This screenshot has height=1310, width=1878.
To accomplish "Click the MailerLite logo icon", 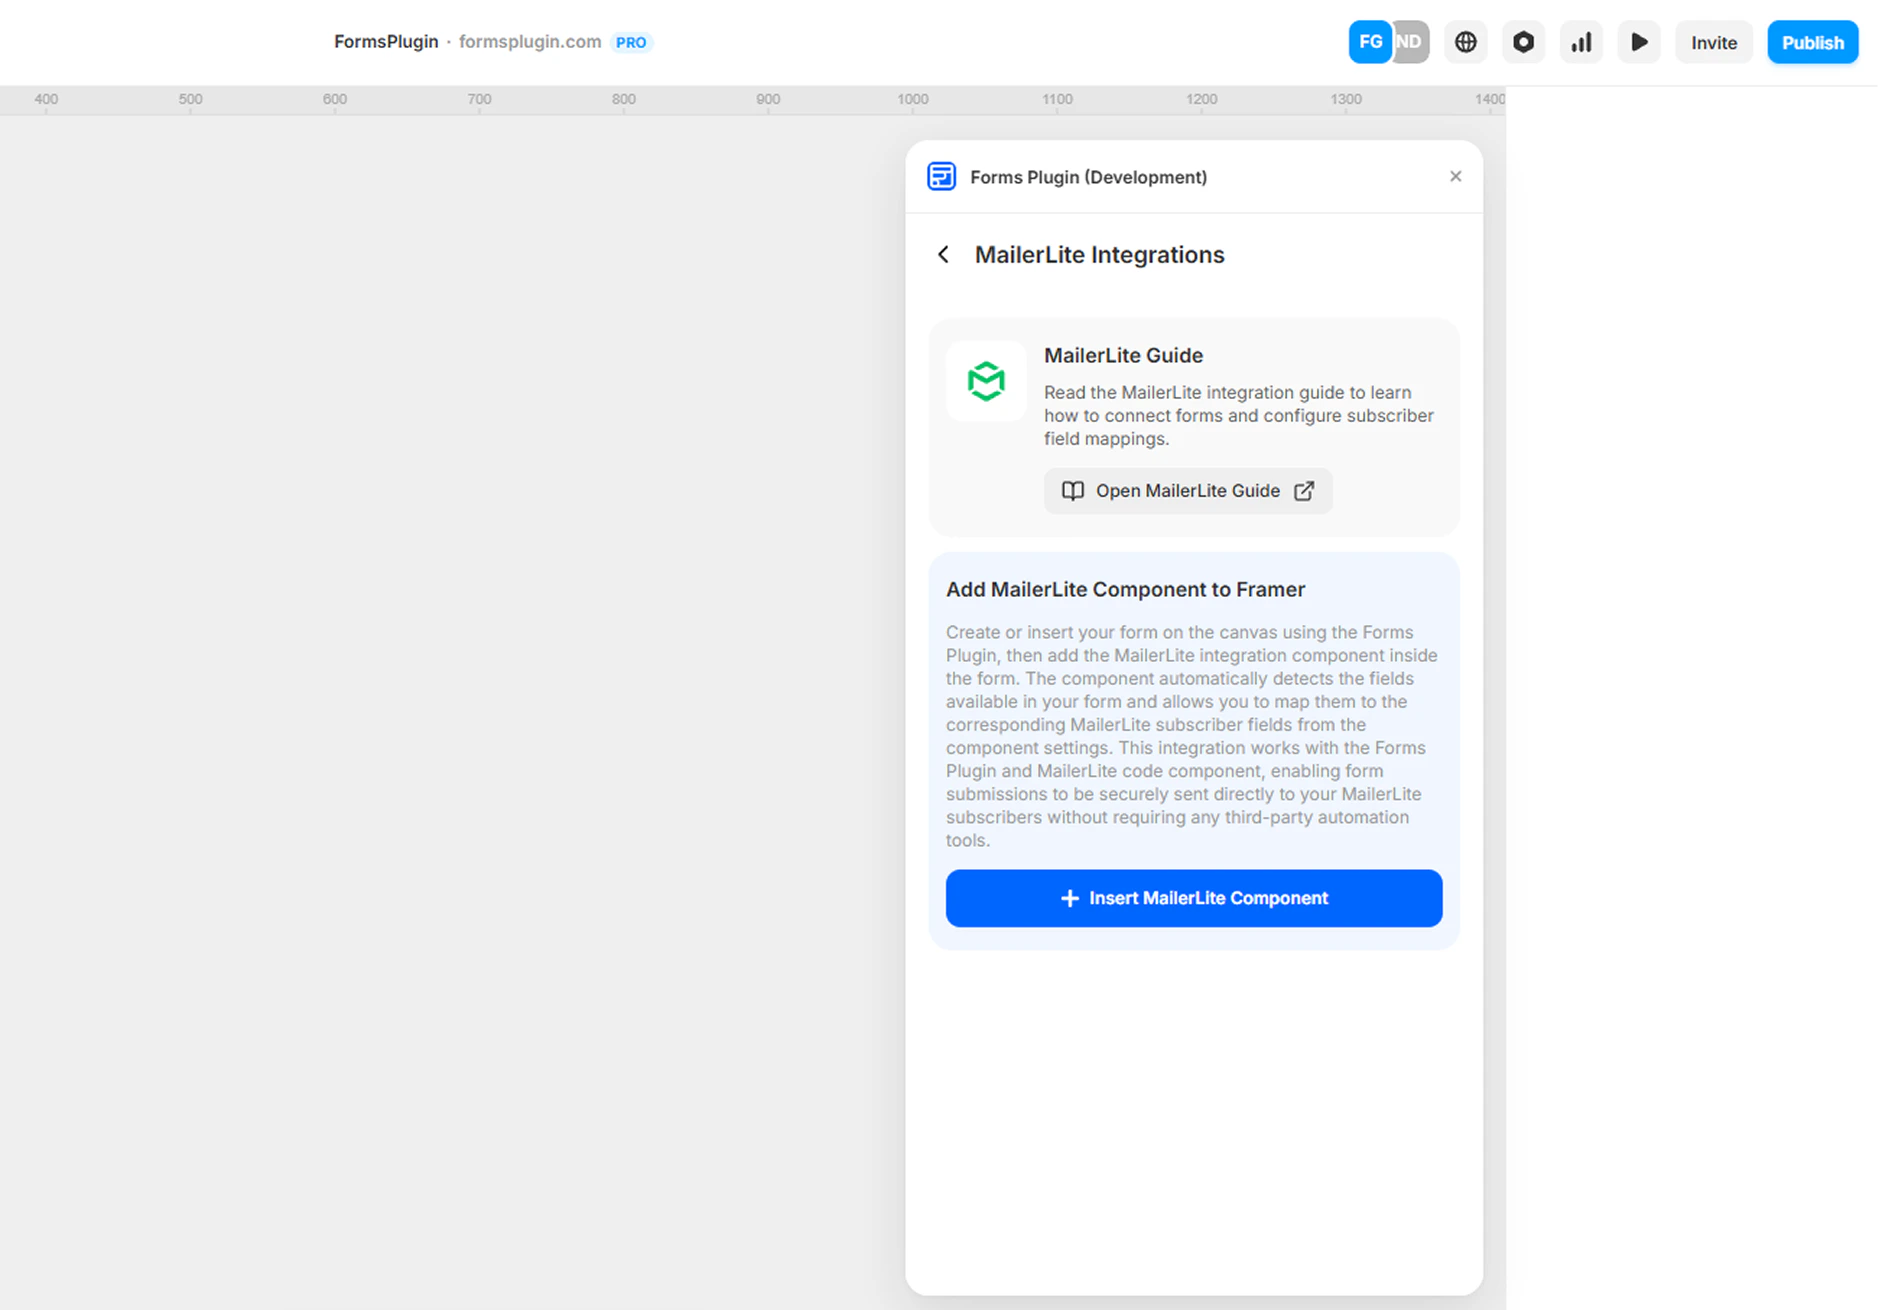I will click(986, 381).
